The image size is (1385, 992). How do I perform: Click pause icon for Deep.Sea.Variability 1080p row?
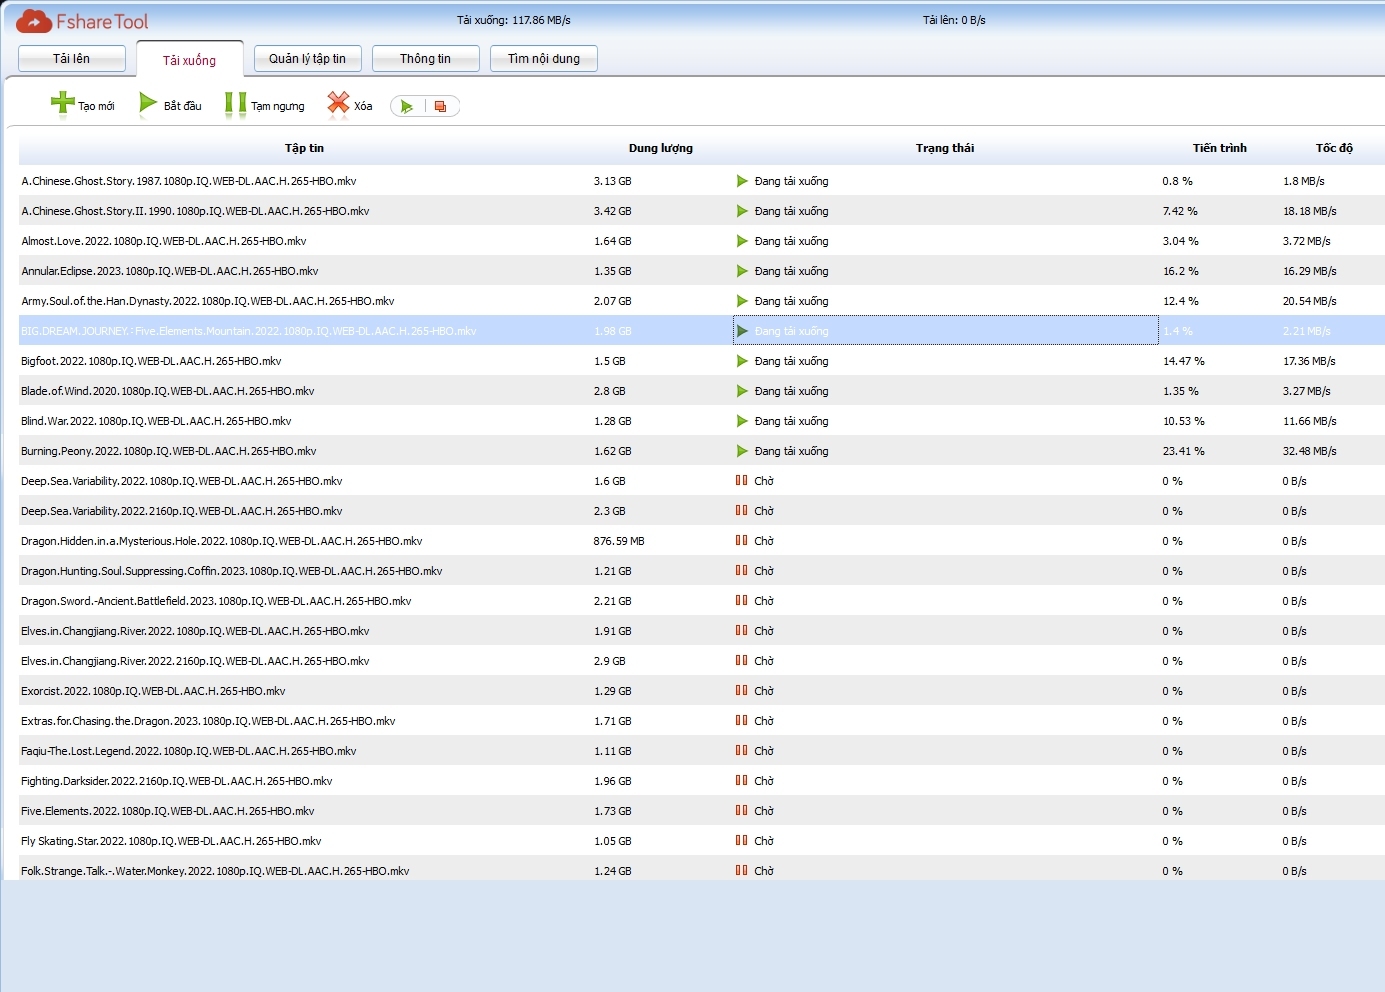(741, 480)
